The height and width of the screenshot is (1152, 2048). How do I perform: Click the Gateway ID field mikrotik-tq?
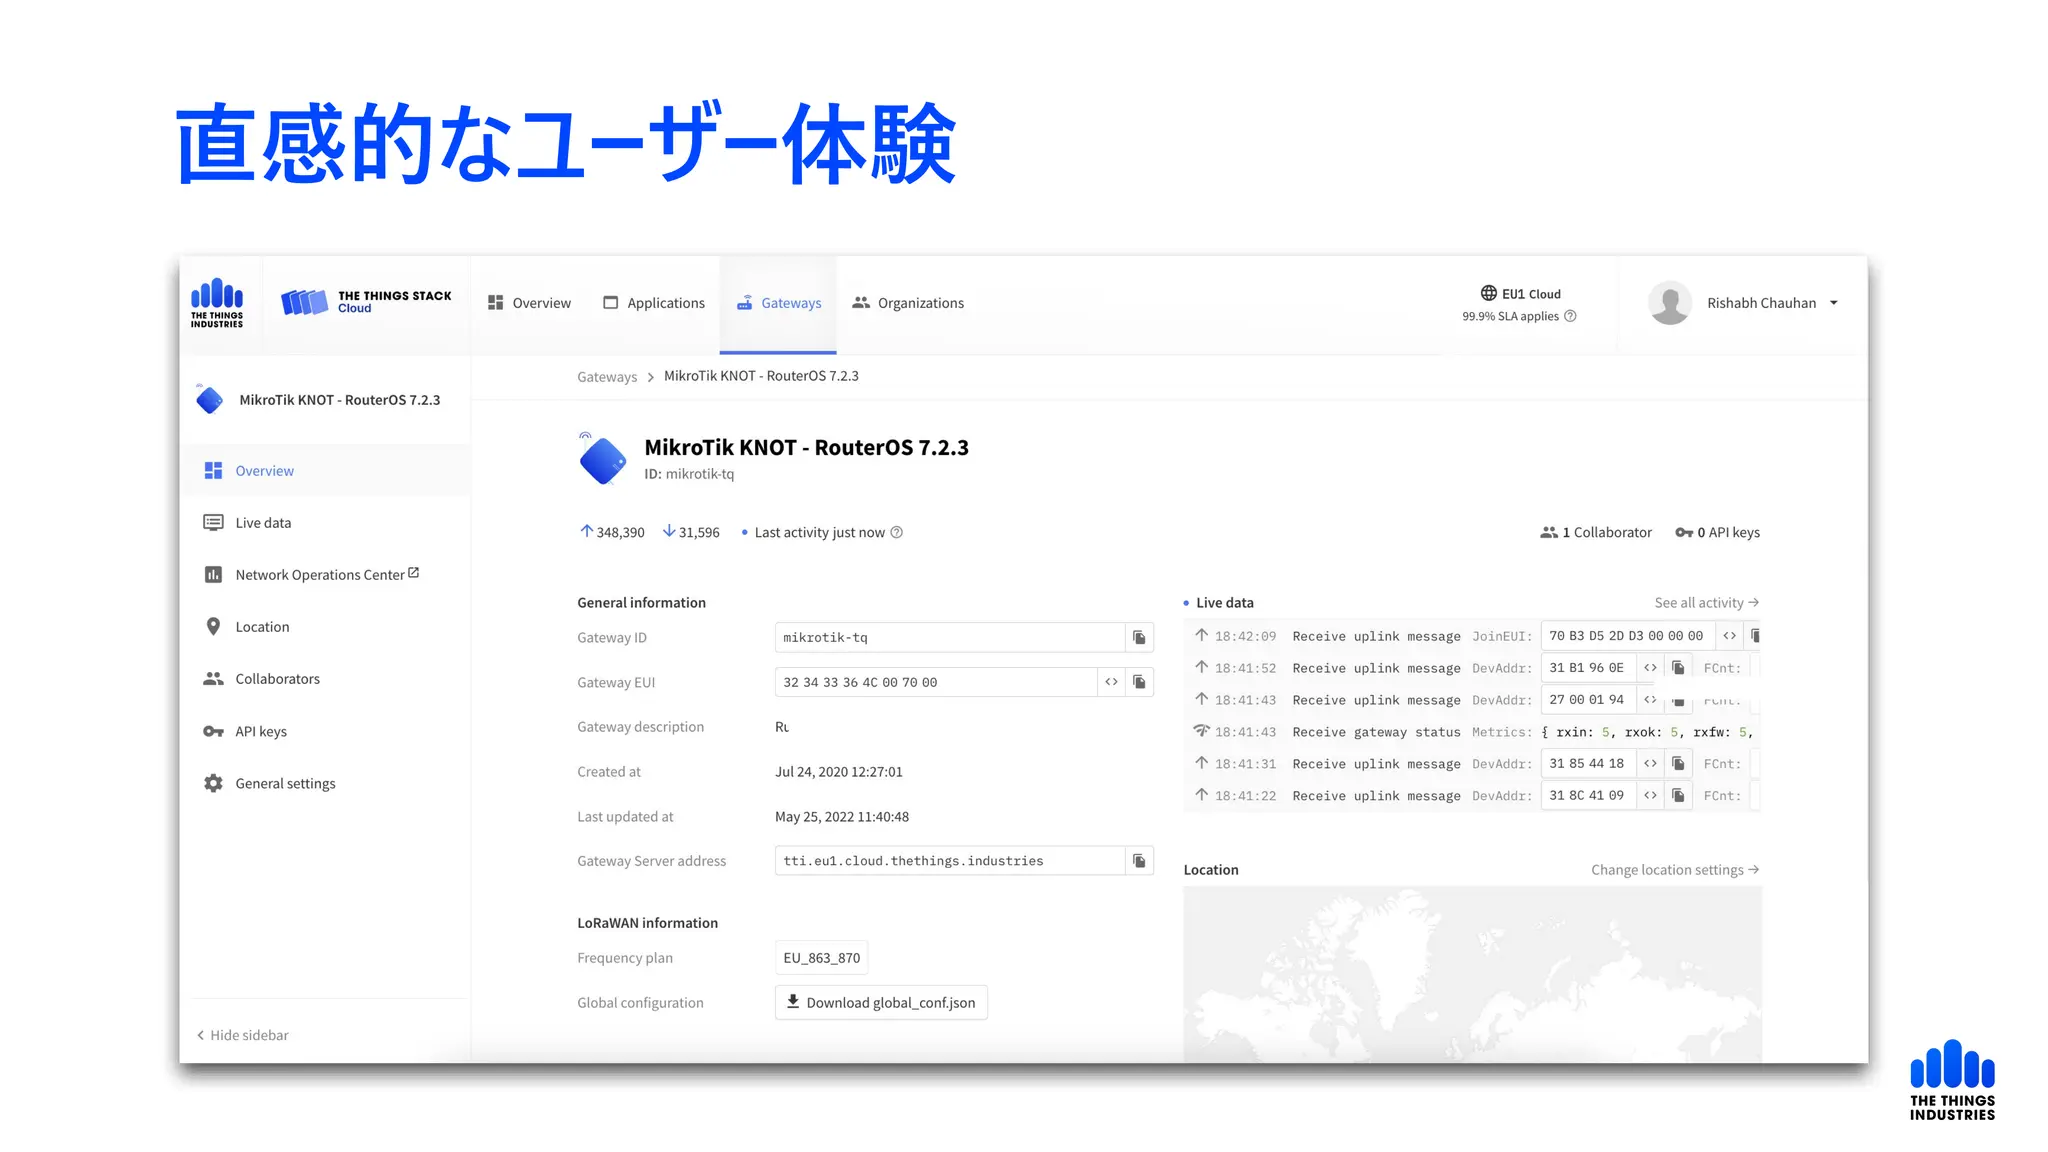tap(950, 638)
